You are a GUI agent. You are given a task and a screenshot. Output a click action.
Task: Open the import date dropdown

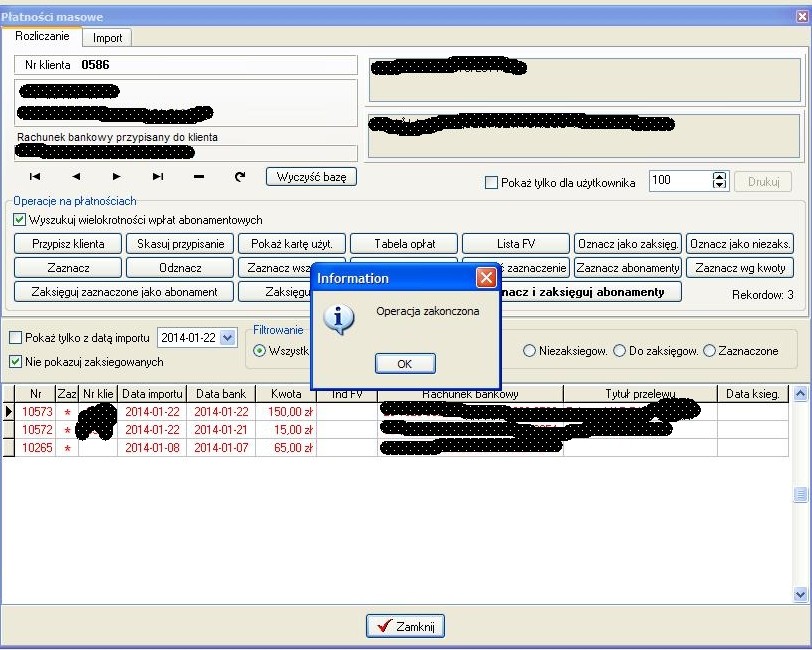(228, 338)
